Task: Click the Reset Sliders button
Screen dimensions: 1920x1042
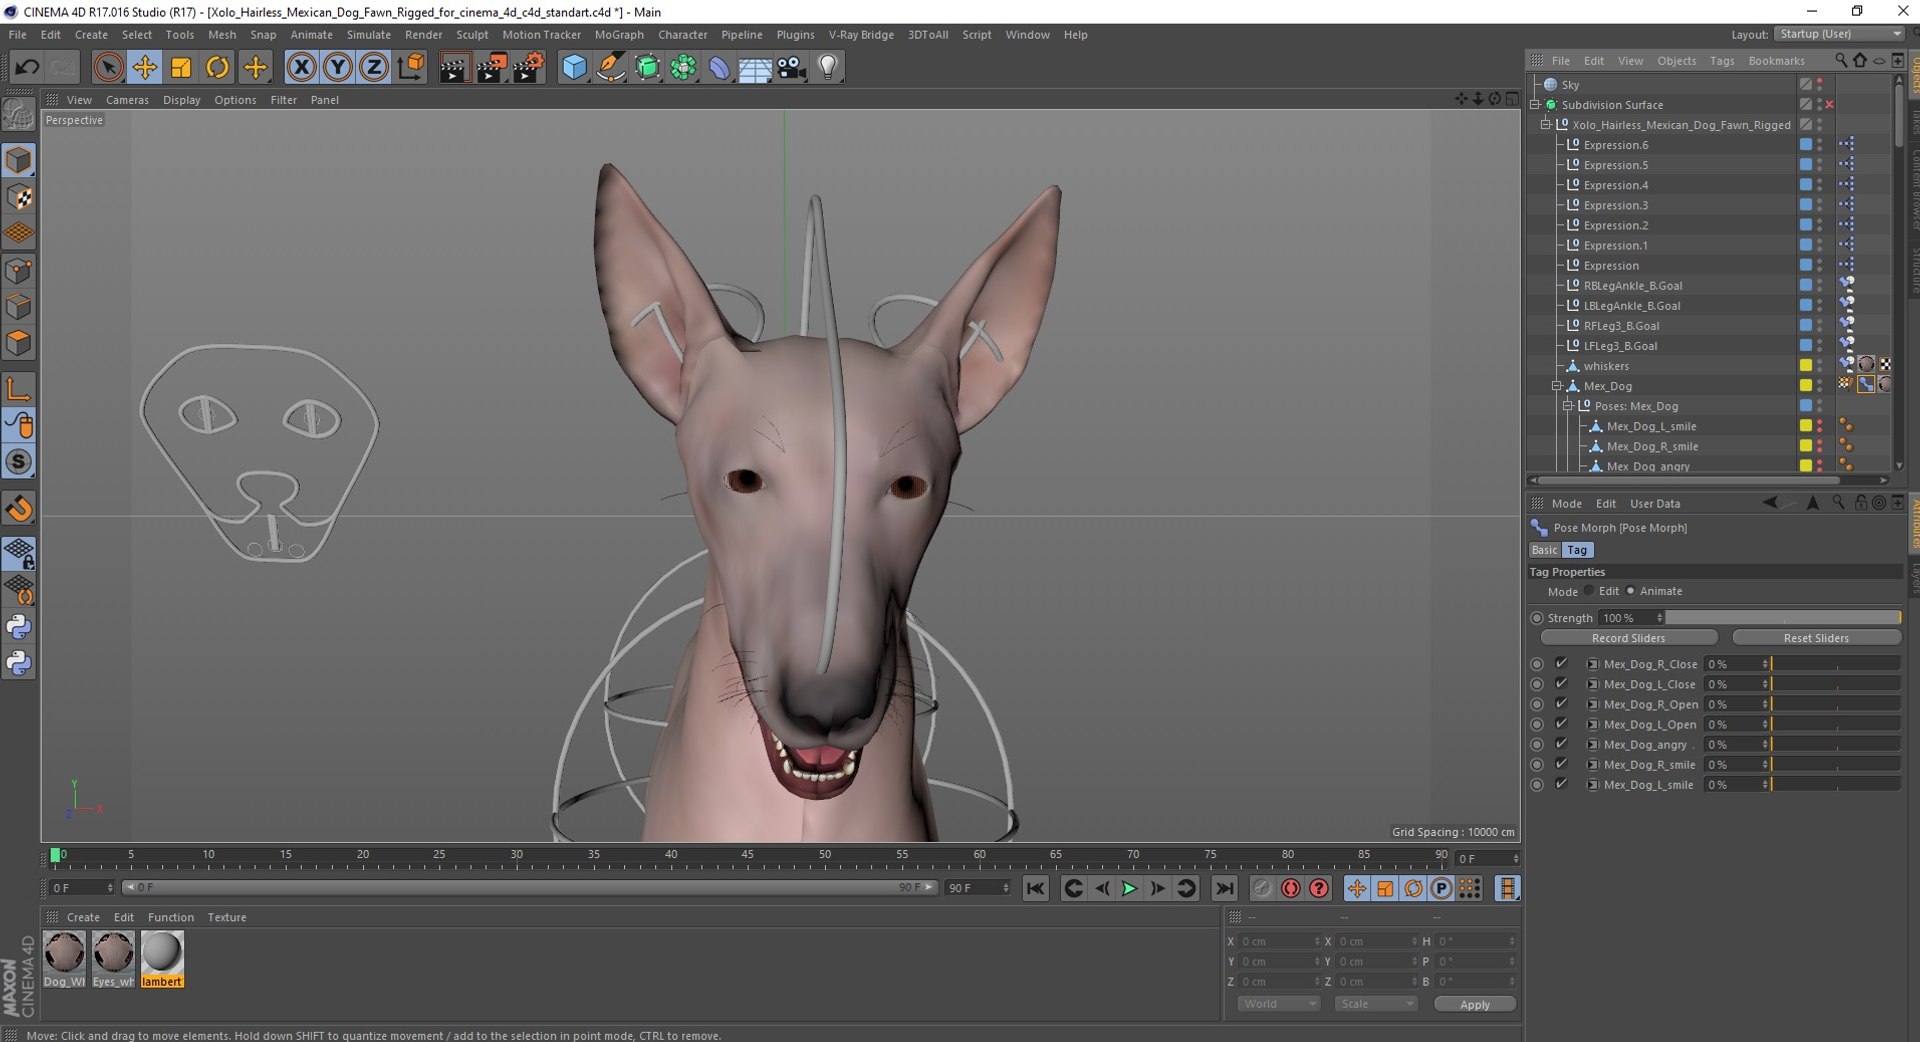Action: point(1816,638)
